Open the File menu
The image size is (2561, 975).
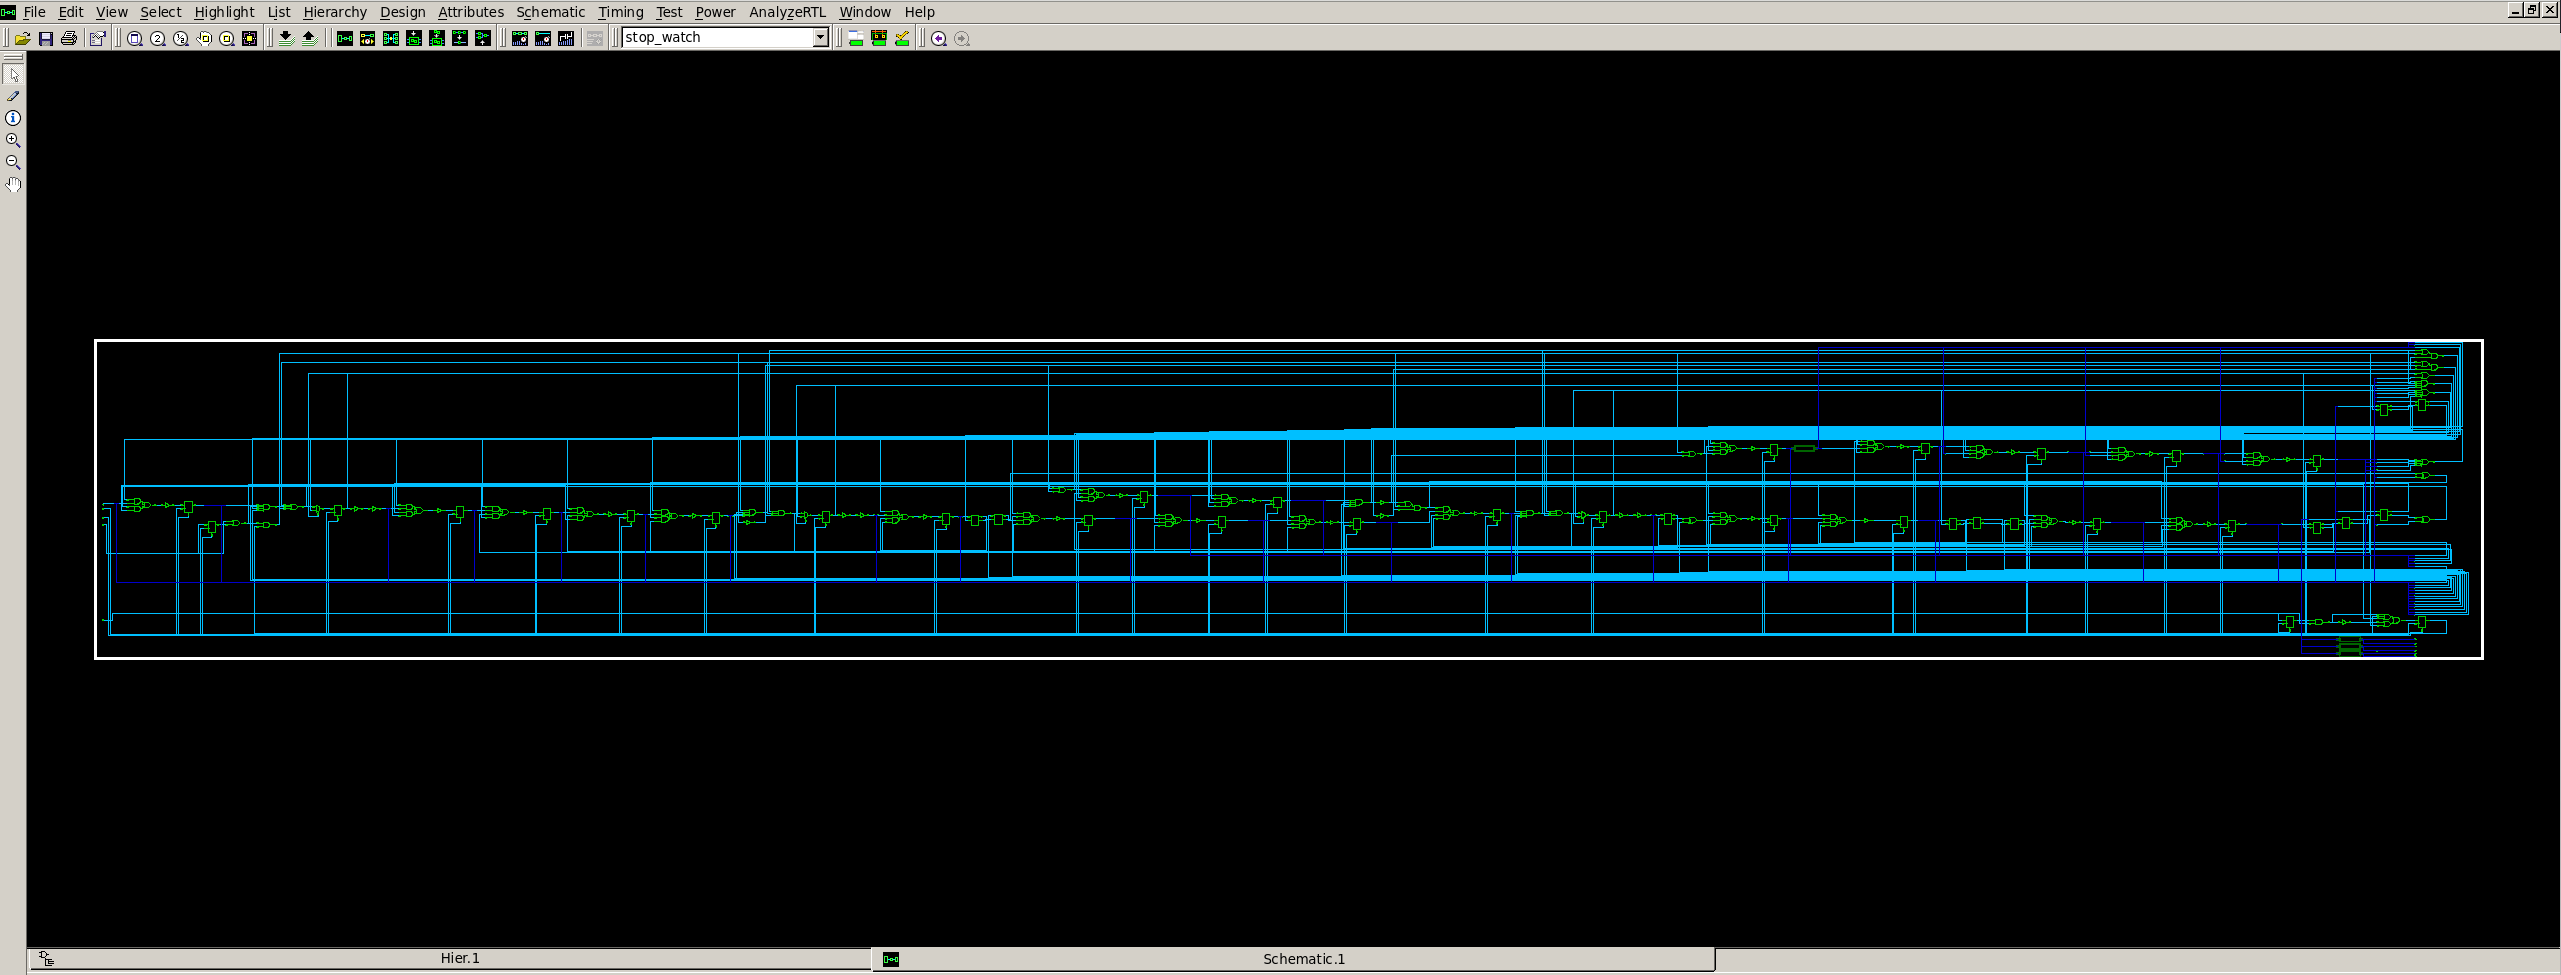[x=34, y=12]
